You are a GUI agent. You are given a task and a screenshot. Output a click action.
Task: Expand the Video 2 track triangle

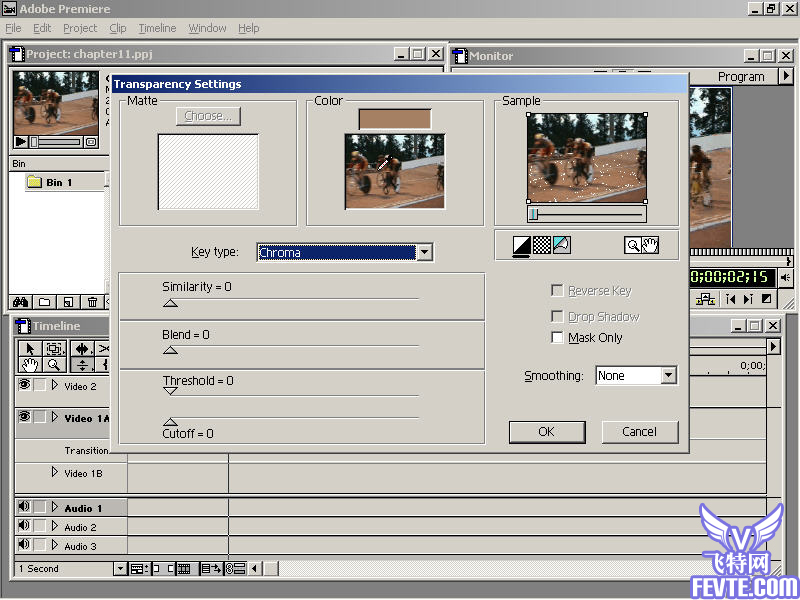point(55,385)
